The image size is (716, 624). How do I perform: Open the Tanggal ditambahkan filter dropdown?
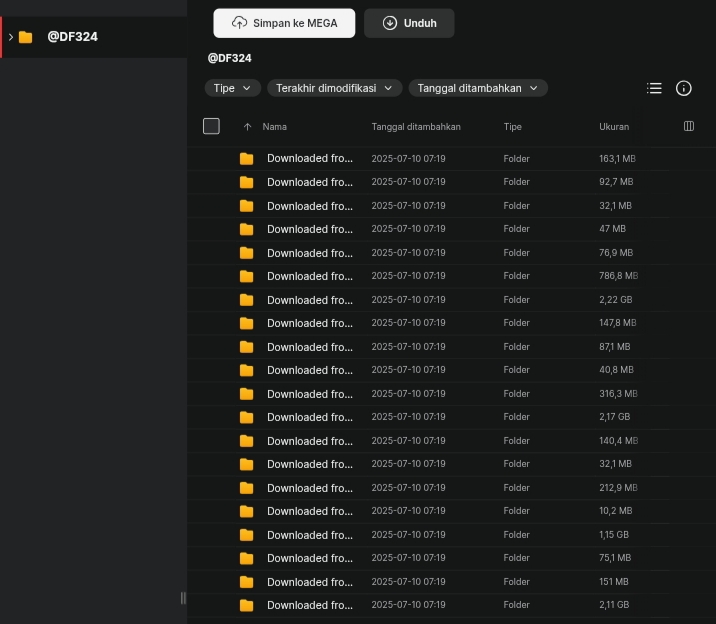click(478, 88)
